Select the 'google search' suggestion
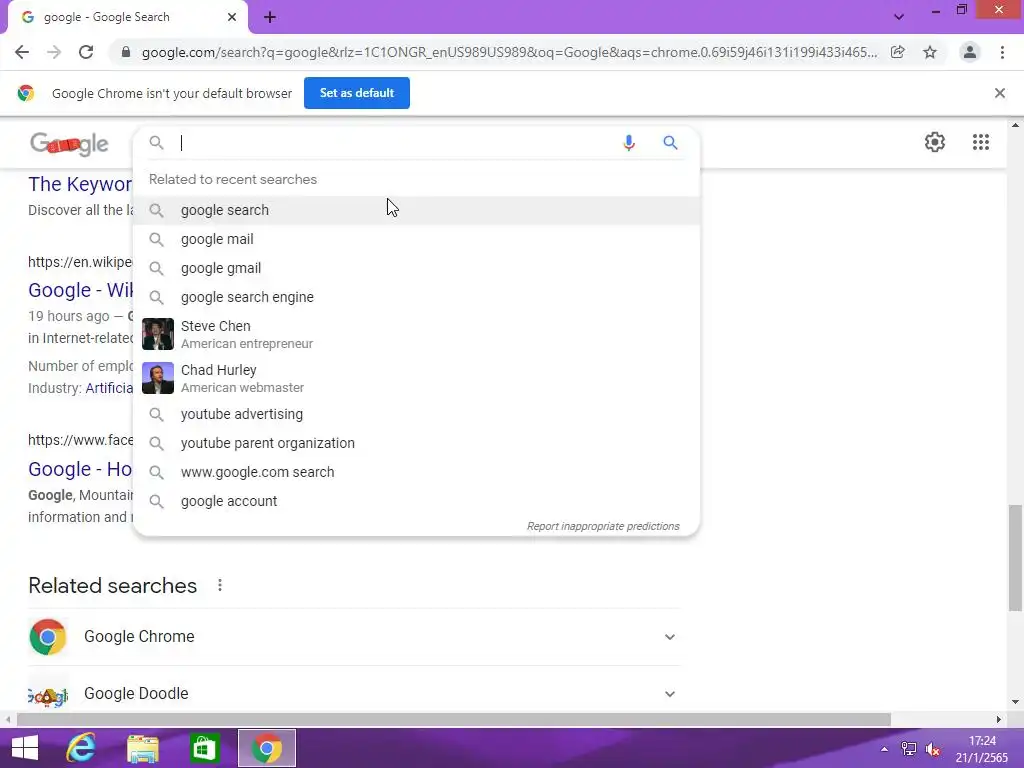This screenshot has width=1024, height=768. [x=416, y=210]
